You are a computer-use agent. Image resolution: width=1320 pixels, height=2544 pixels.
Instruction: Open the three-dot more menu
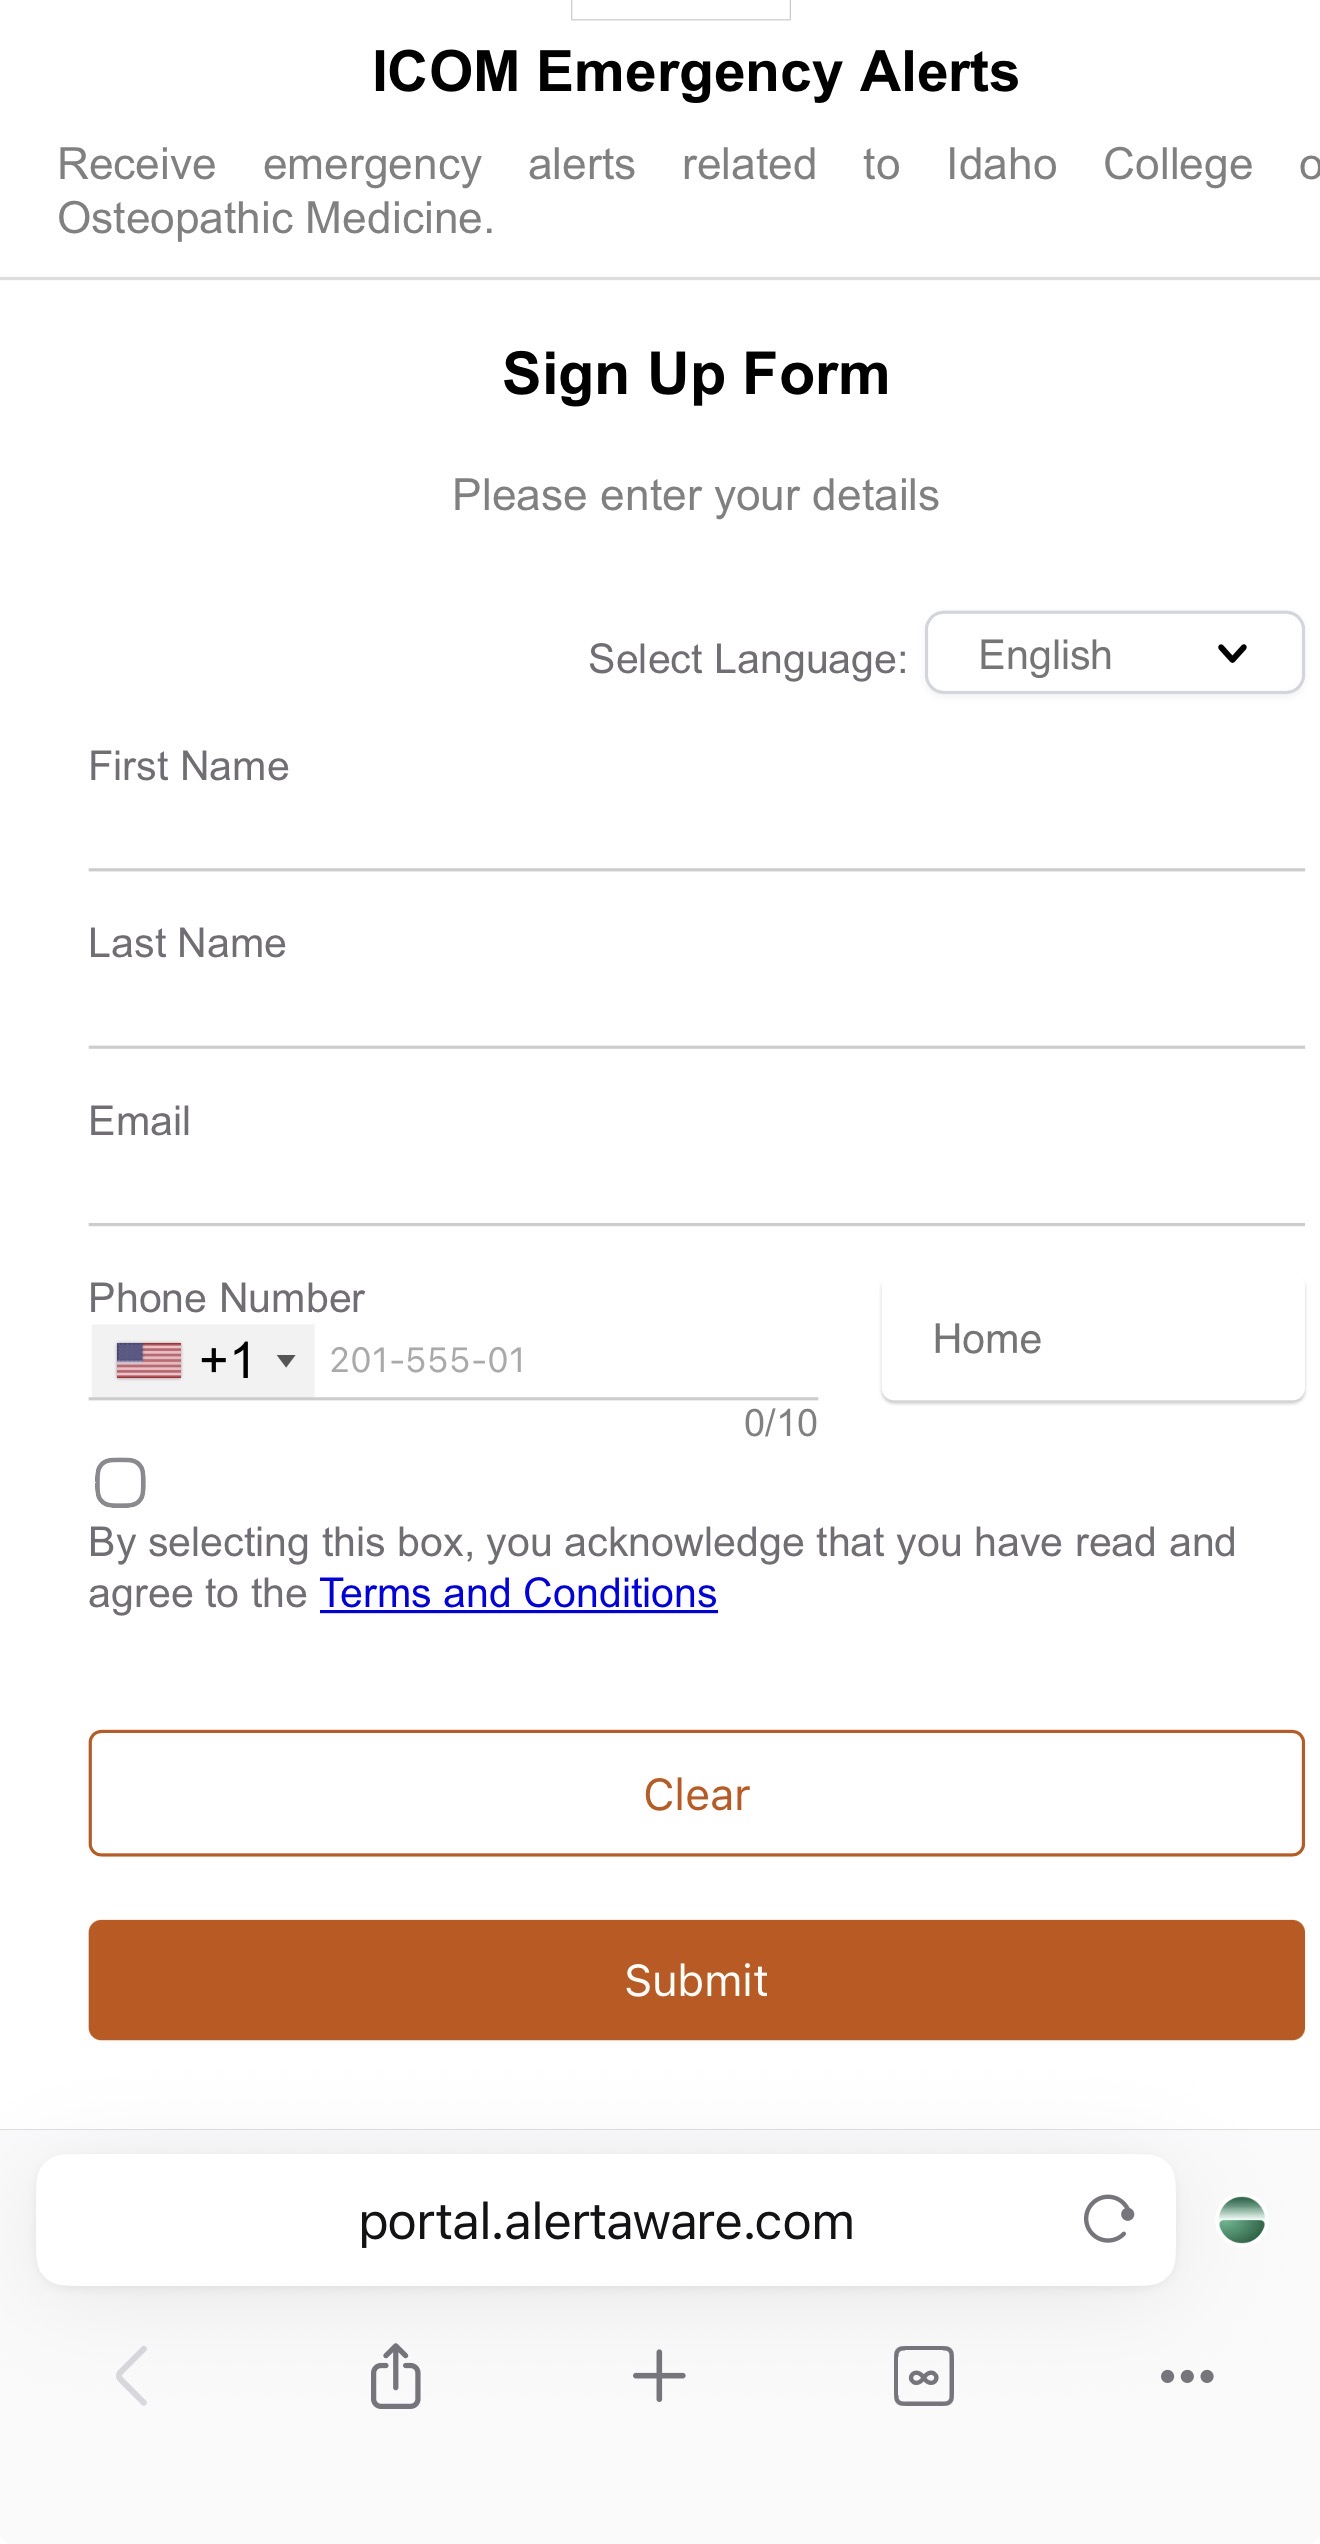(1187, 2375)
